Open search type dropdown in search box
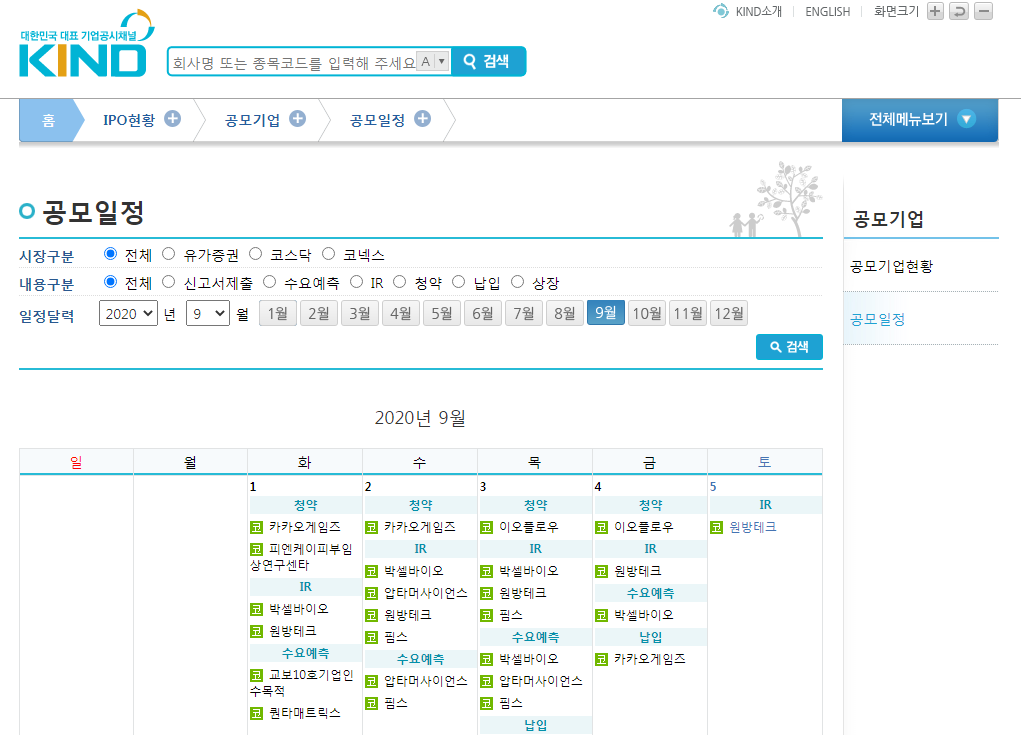 coord(433,62)
